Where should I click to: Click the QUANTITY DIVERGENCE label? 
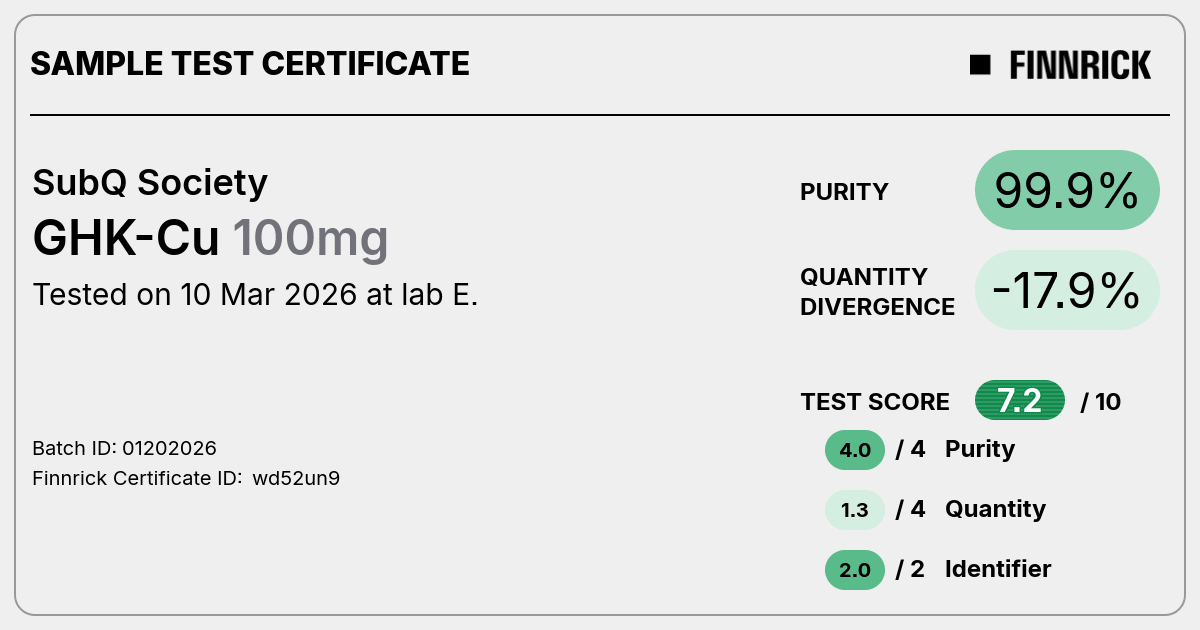point(877,292)
